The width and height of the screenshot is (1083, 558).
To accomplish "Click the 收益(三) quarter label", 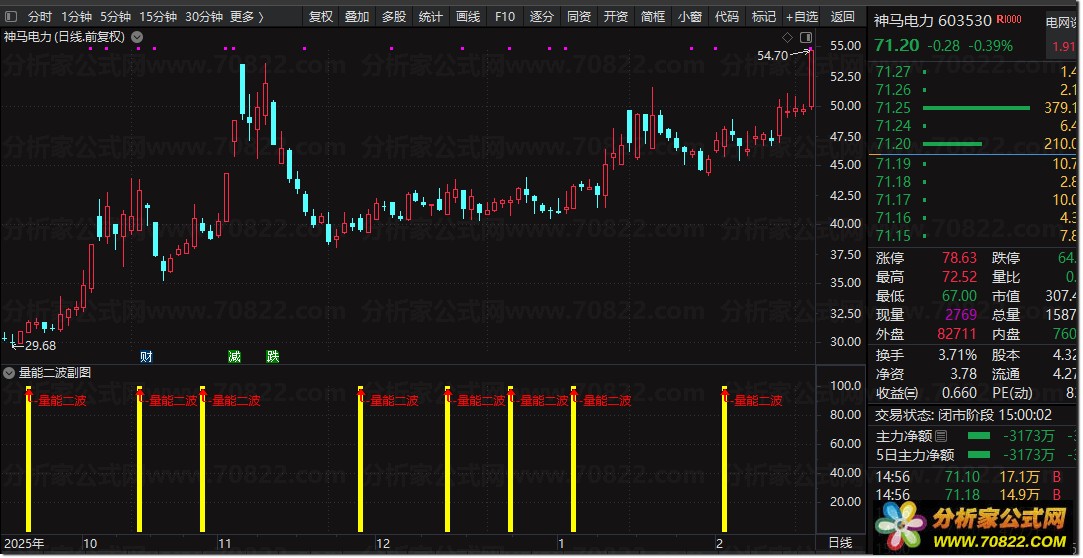I will (897, 393).
